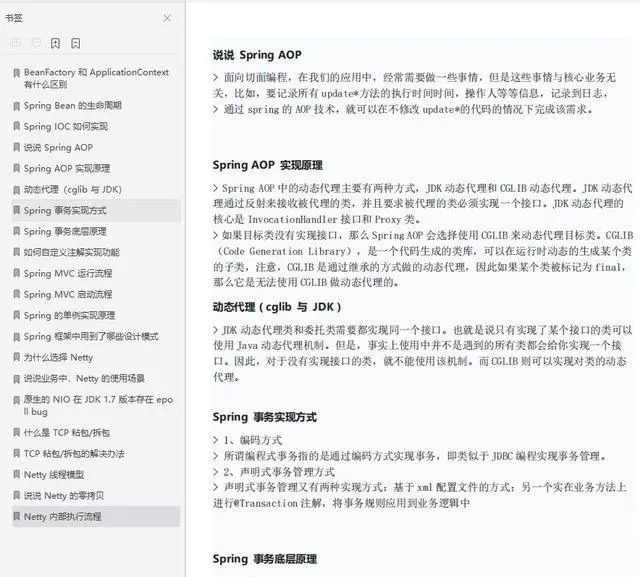Open the 'BeanFactory 和 ApplicationContext 有什么区别' bookmark
640x577 pixels.
pyautogui.click(x=96, y=78)
